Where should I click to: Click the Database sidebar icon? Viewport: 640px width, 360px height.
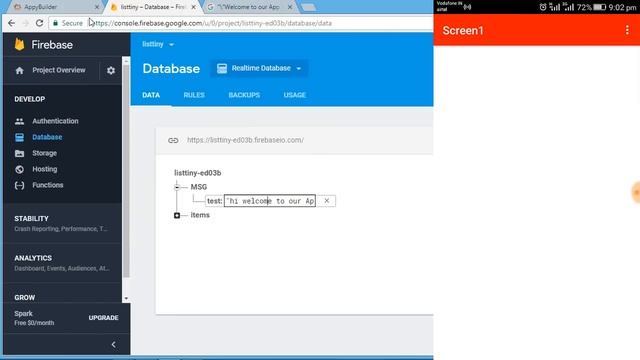click(x=19, y=137)
